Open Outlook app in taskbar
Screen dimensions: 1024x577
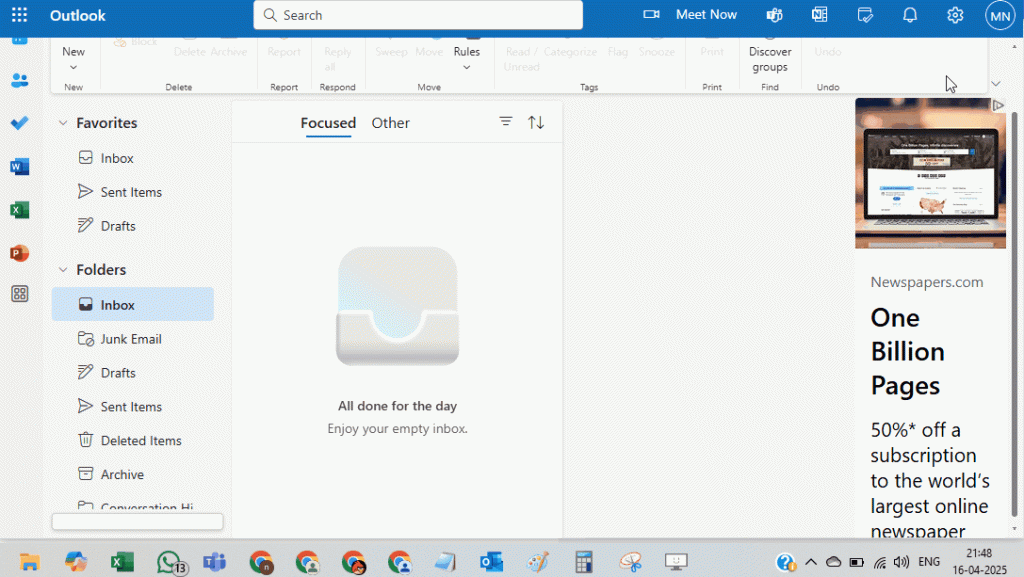(491, 561)
